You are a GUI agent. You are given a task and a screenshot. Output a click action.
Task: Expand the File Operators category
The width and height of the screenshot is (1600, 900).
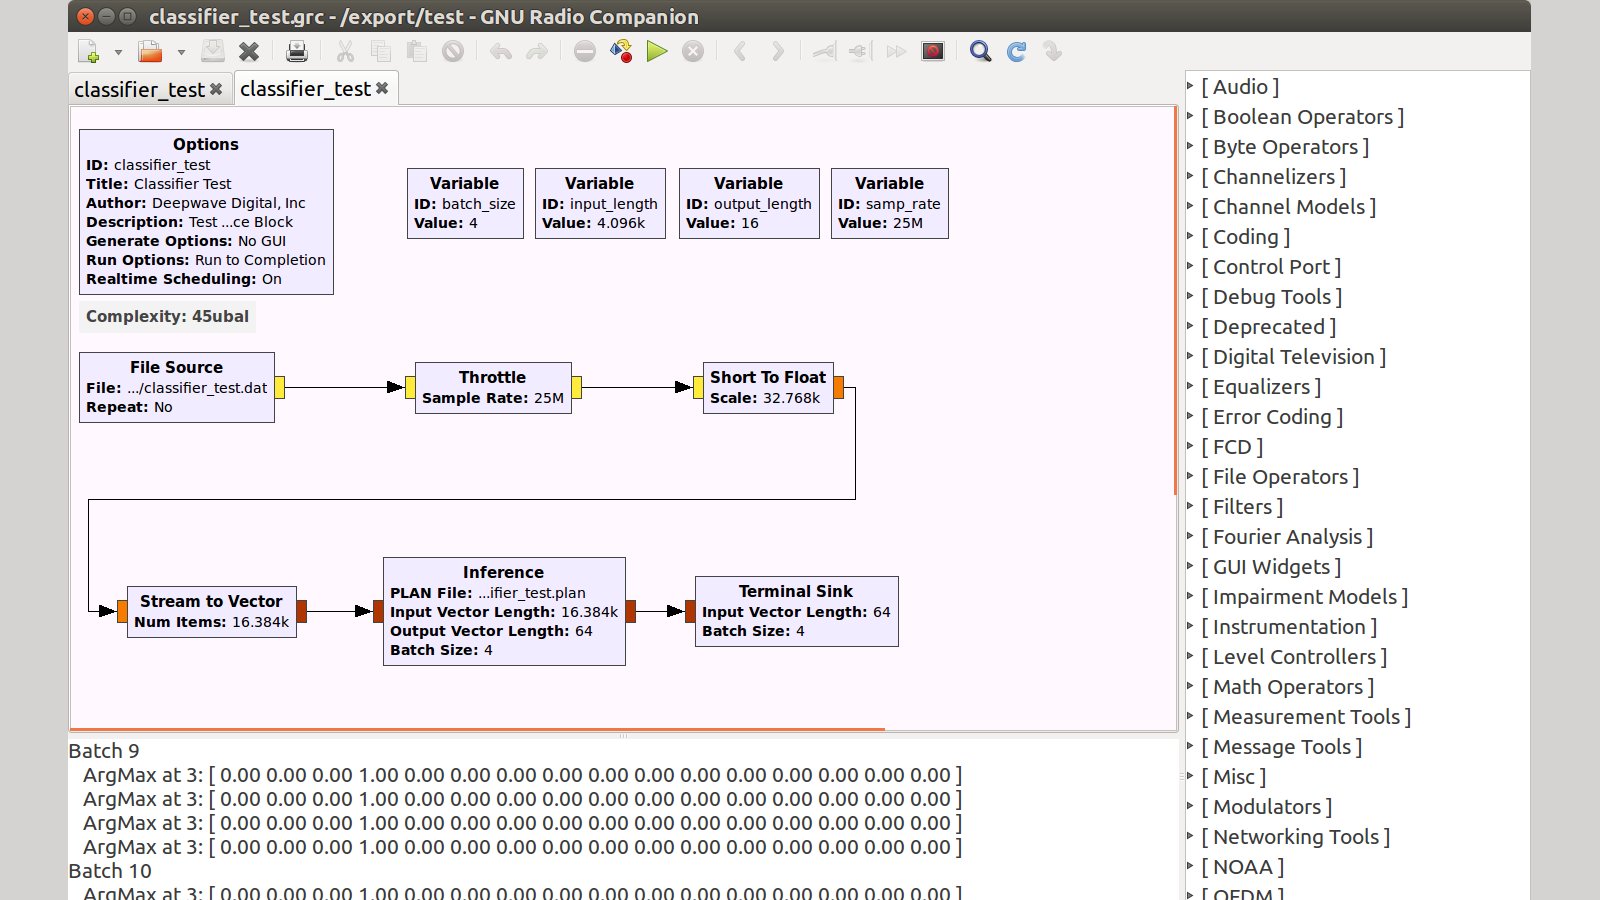1190,476
